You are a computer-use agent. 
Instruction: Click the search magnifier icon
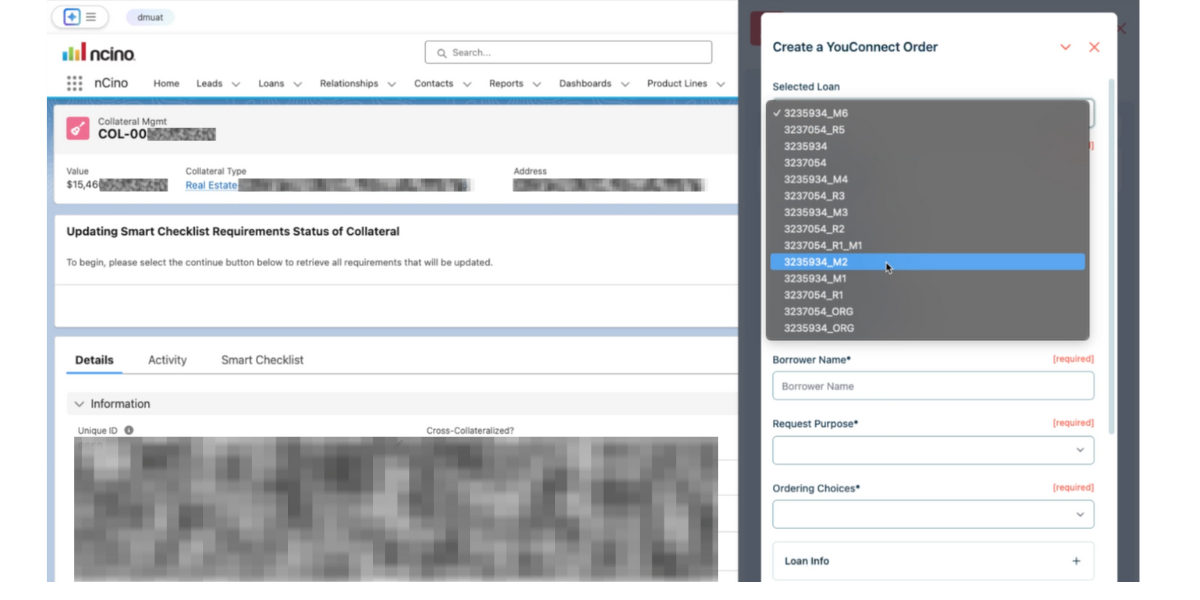442,53
